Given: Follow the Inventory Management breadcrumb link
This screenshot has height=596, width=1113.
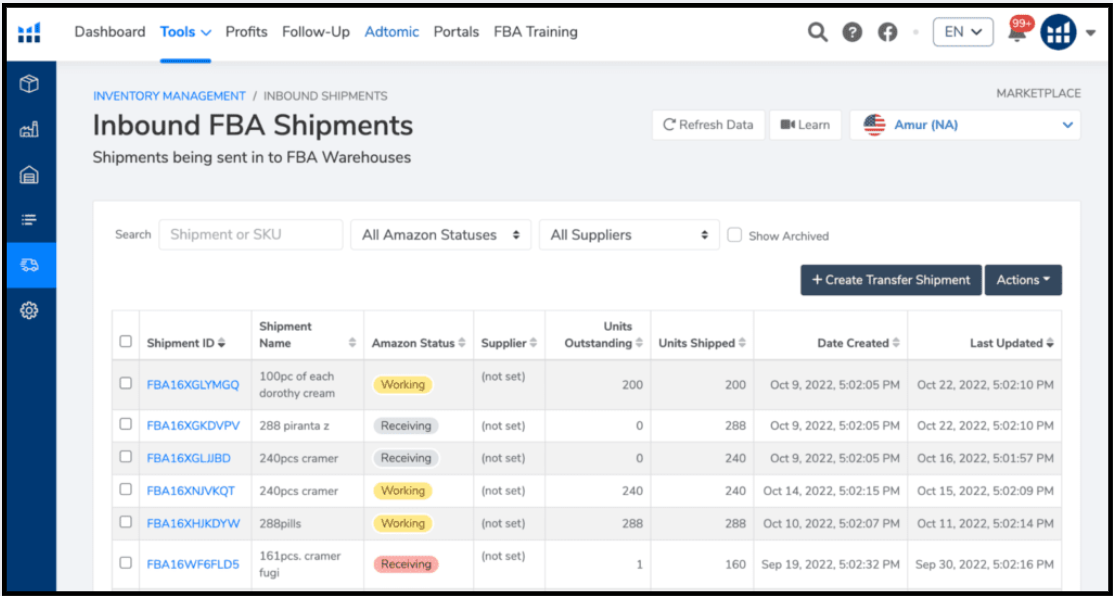Looking at the screenshot, I should click(x=169, y=96).
